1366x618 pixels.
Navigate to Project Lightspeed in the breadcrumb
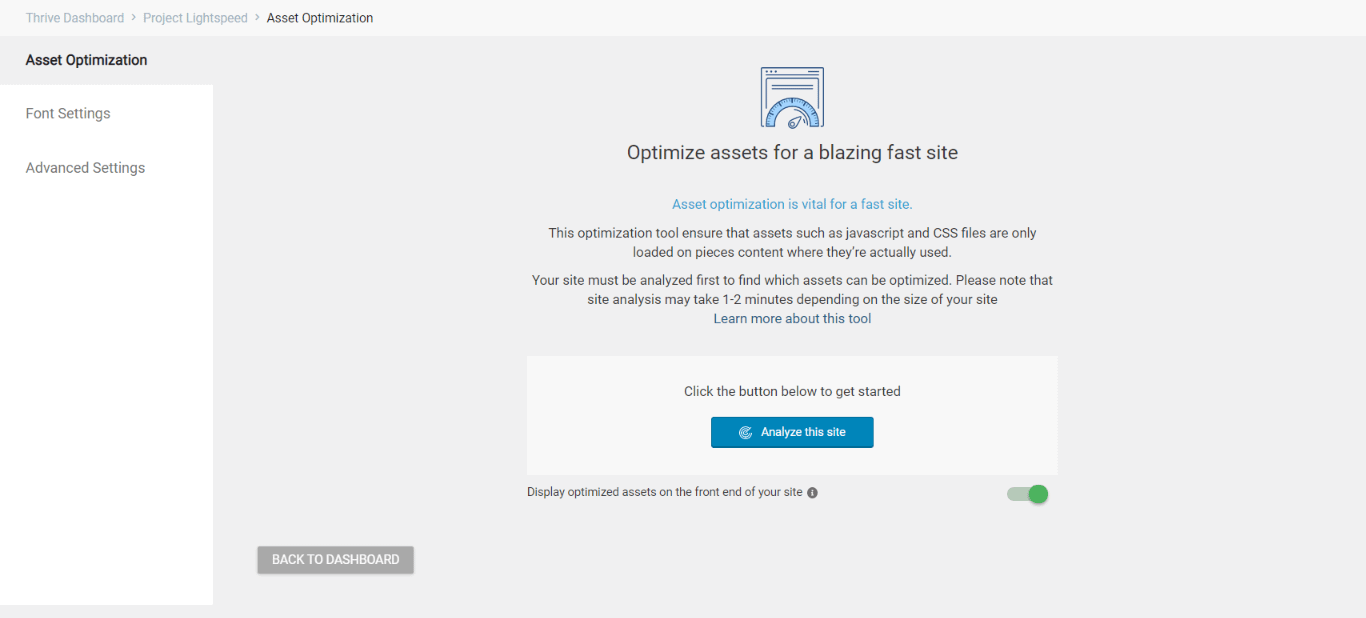(195, 18)
